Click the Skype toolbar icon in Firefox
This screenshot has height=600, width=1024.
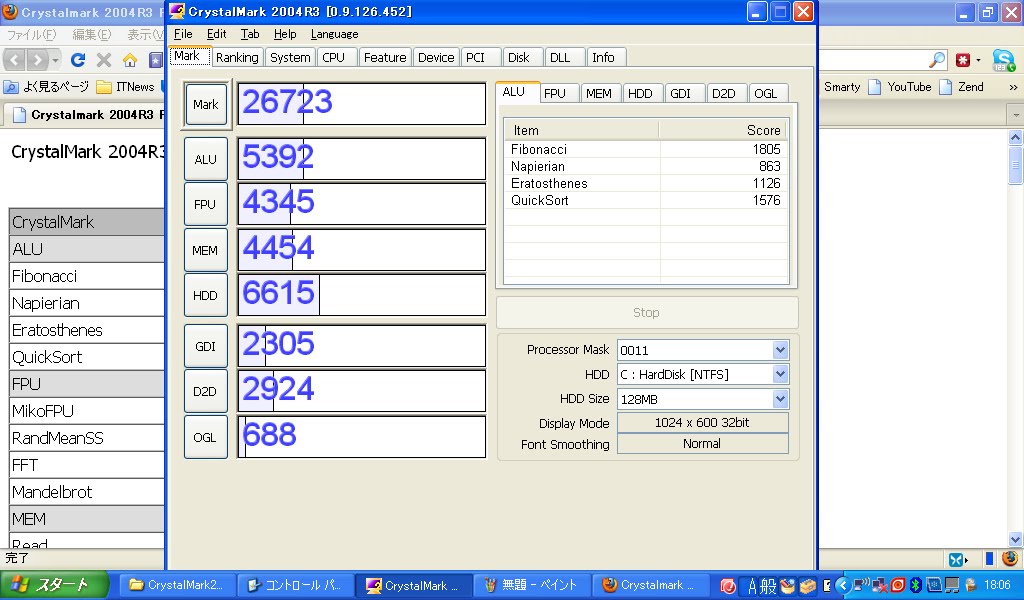pyautogui.click(x=1004, y=61)
